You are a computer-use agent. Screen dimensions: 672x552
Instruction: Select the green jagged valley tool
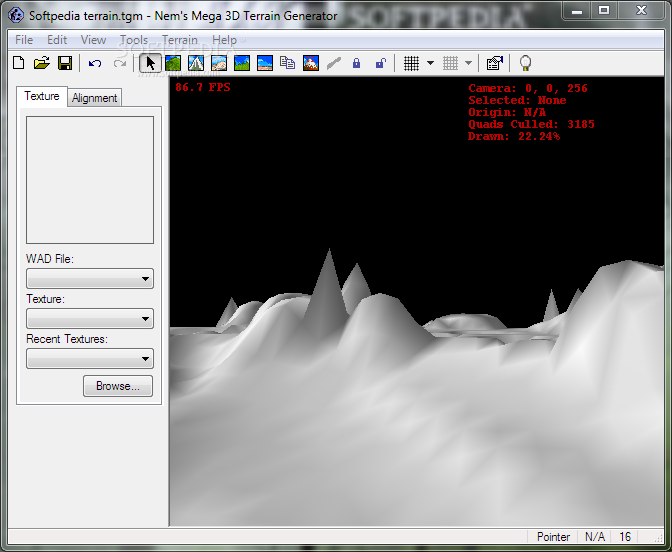tap(242, 63)
